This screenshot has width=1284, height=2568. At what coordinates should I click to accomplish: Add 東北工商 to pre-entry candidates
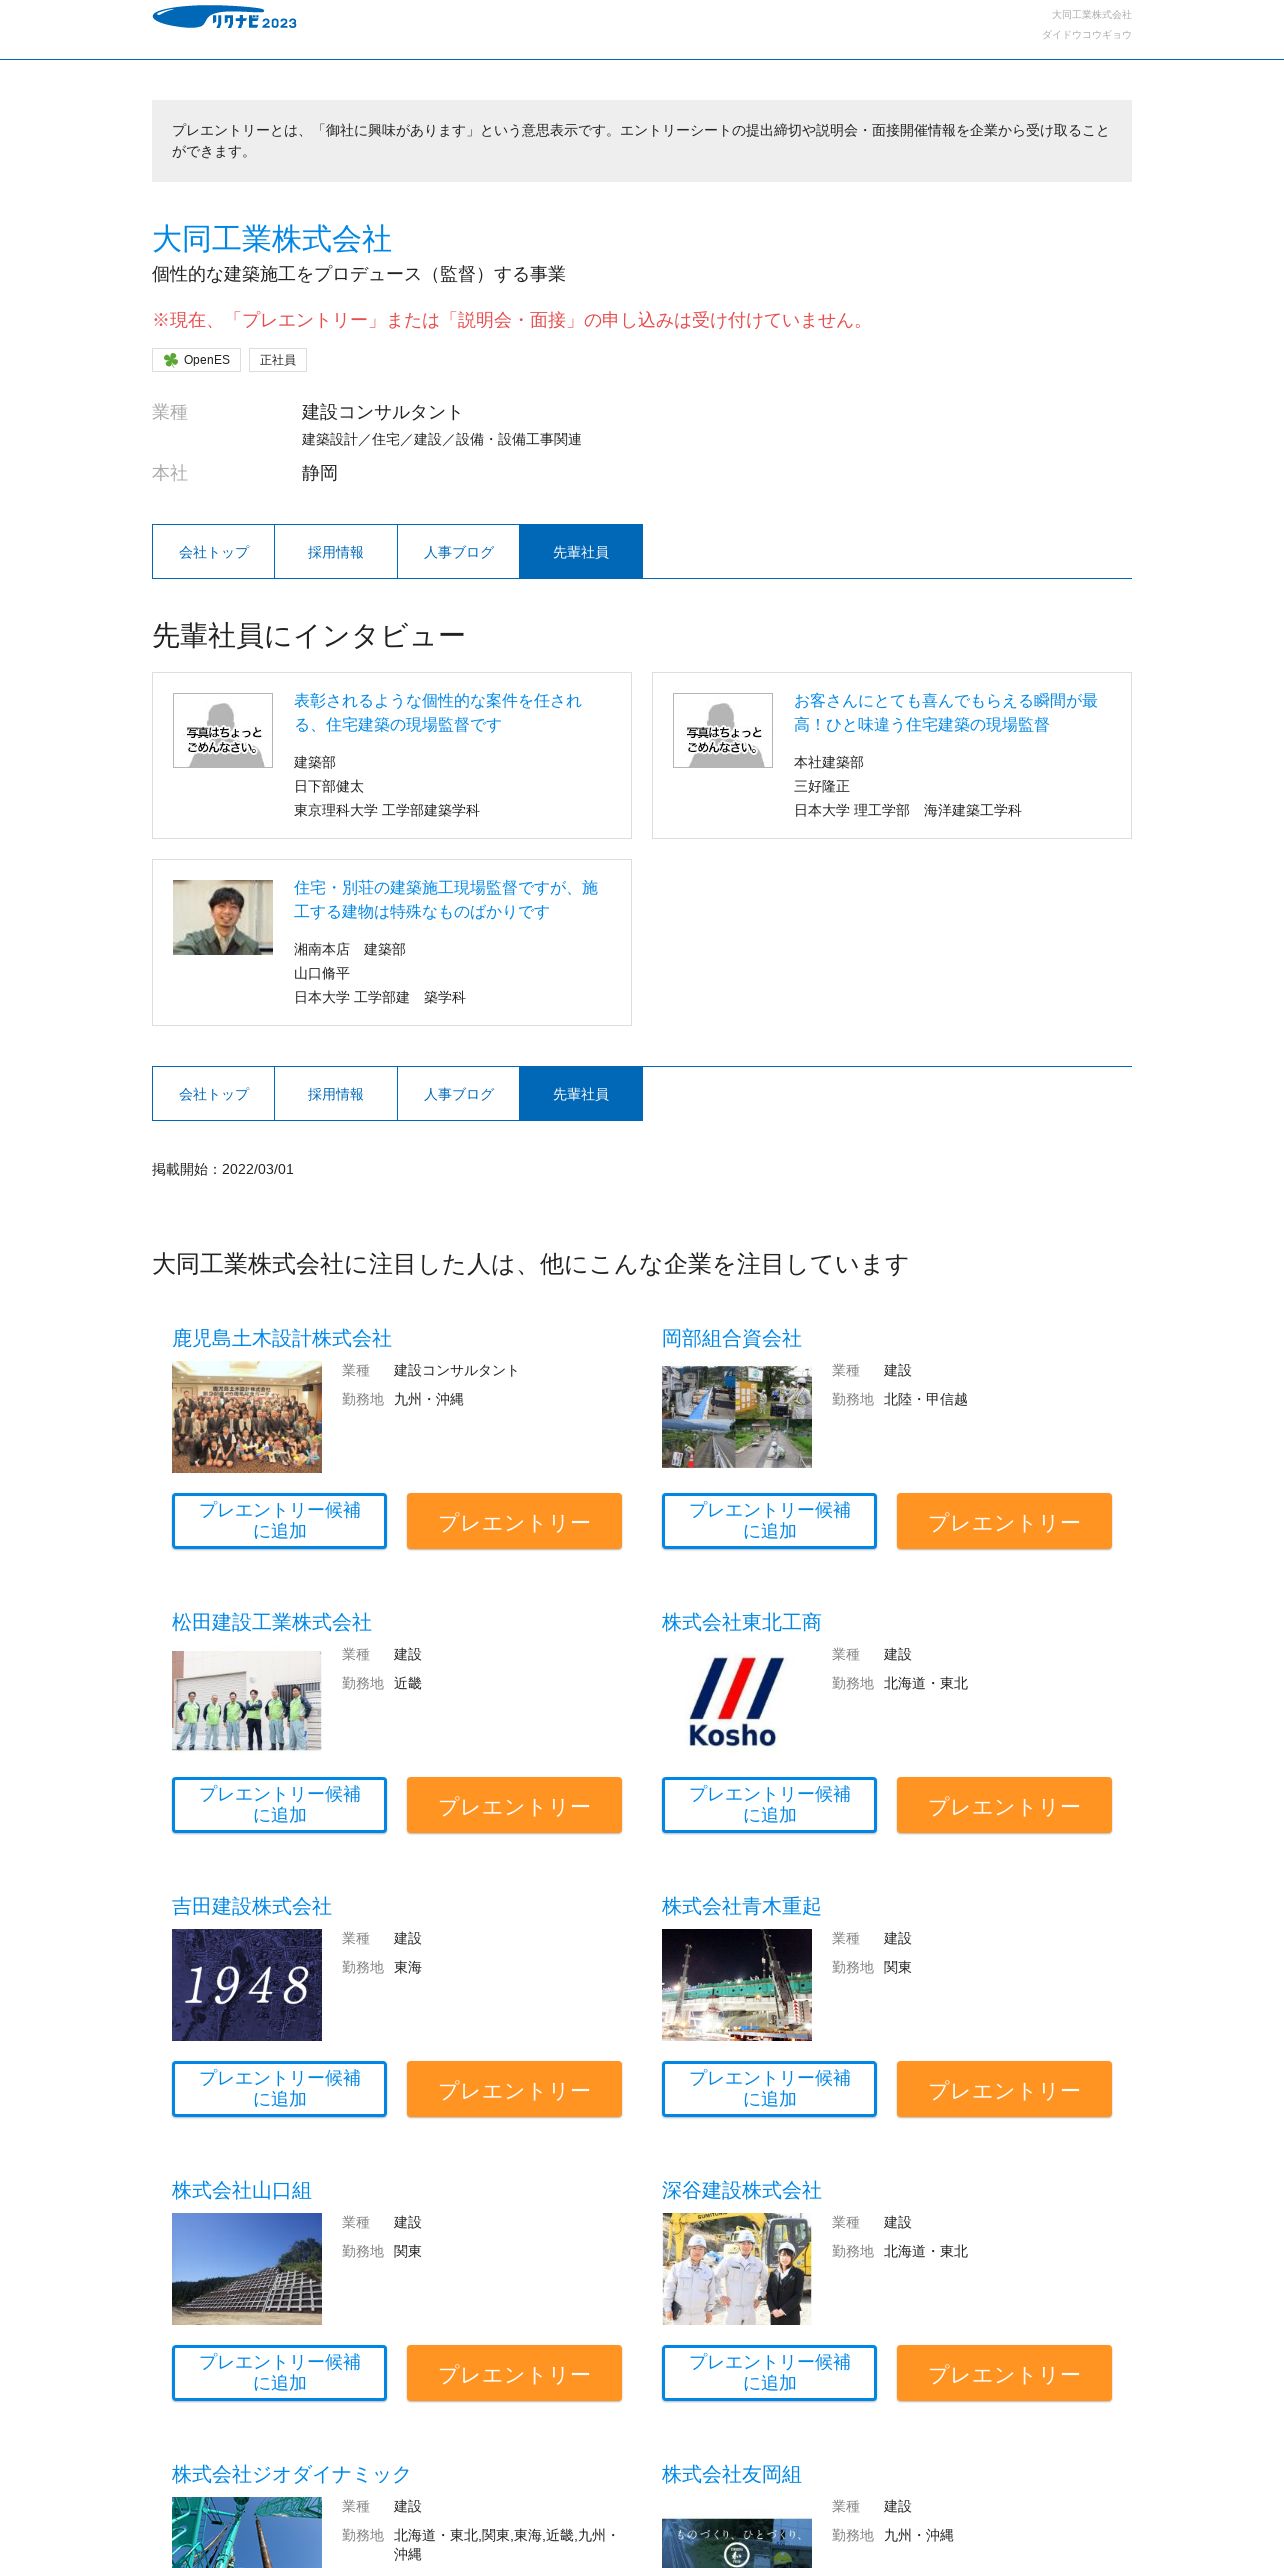coord(769,1805)
